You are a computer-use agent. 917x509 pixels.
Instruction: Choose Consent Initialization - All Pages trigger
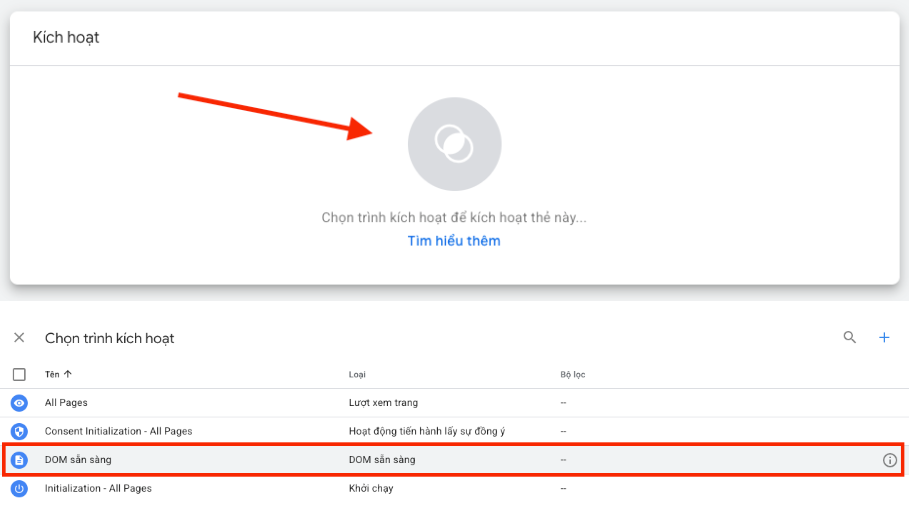coord(118,431)
